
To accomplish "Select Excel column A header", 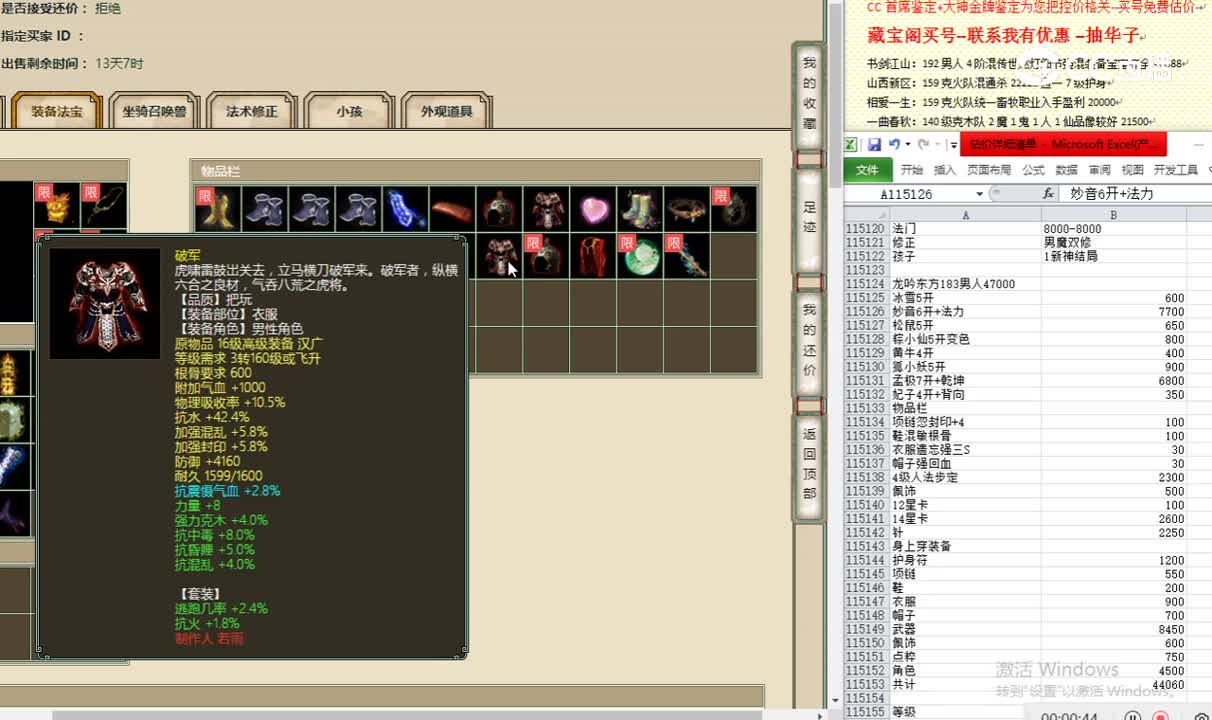I will [965, 215].
